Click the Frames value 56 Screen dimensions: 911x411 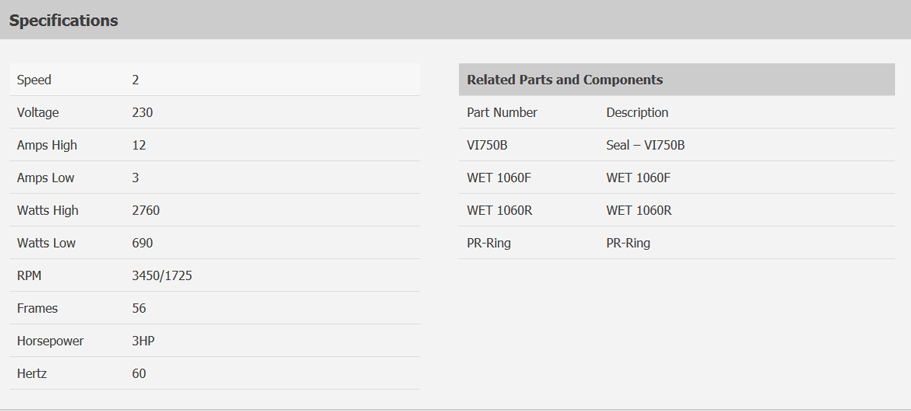(x=139, y=308)
